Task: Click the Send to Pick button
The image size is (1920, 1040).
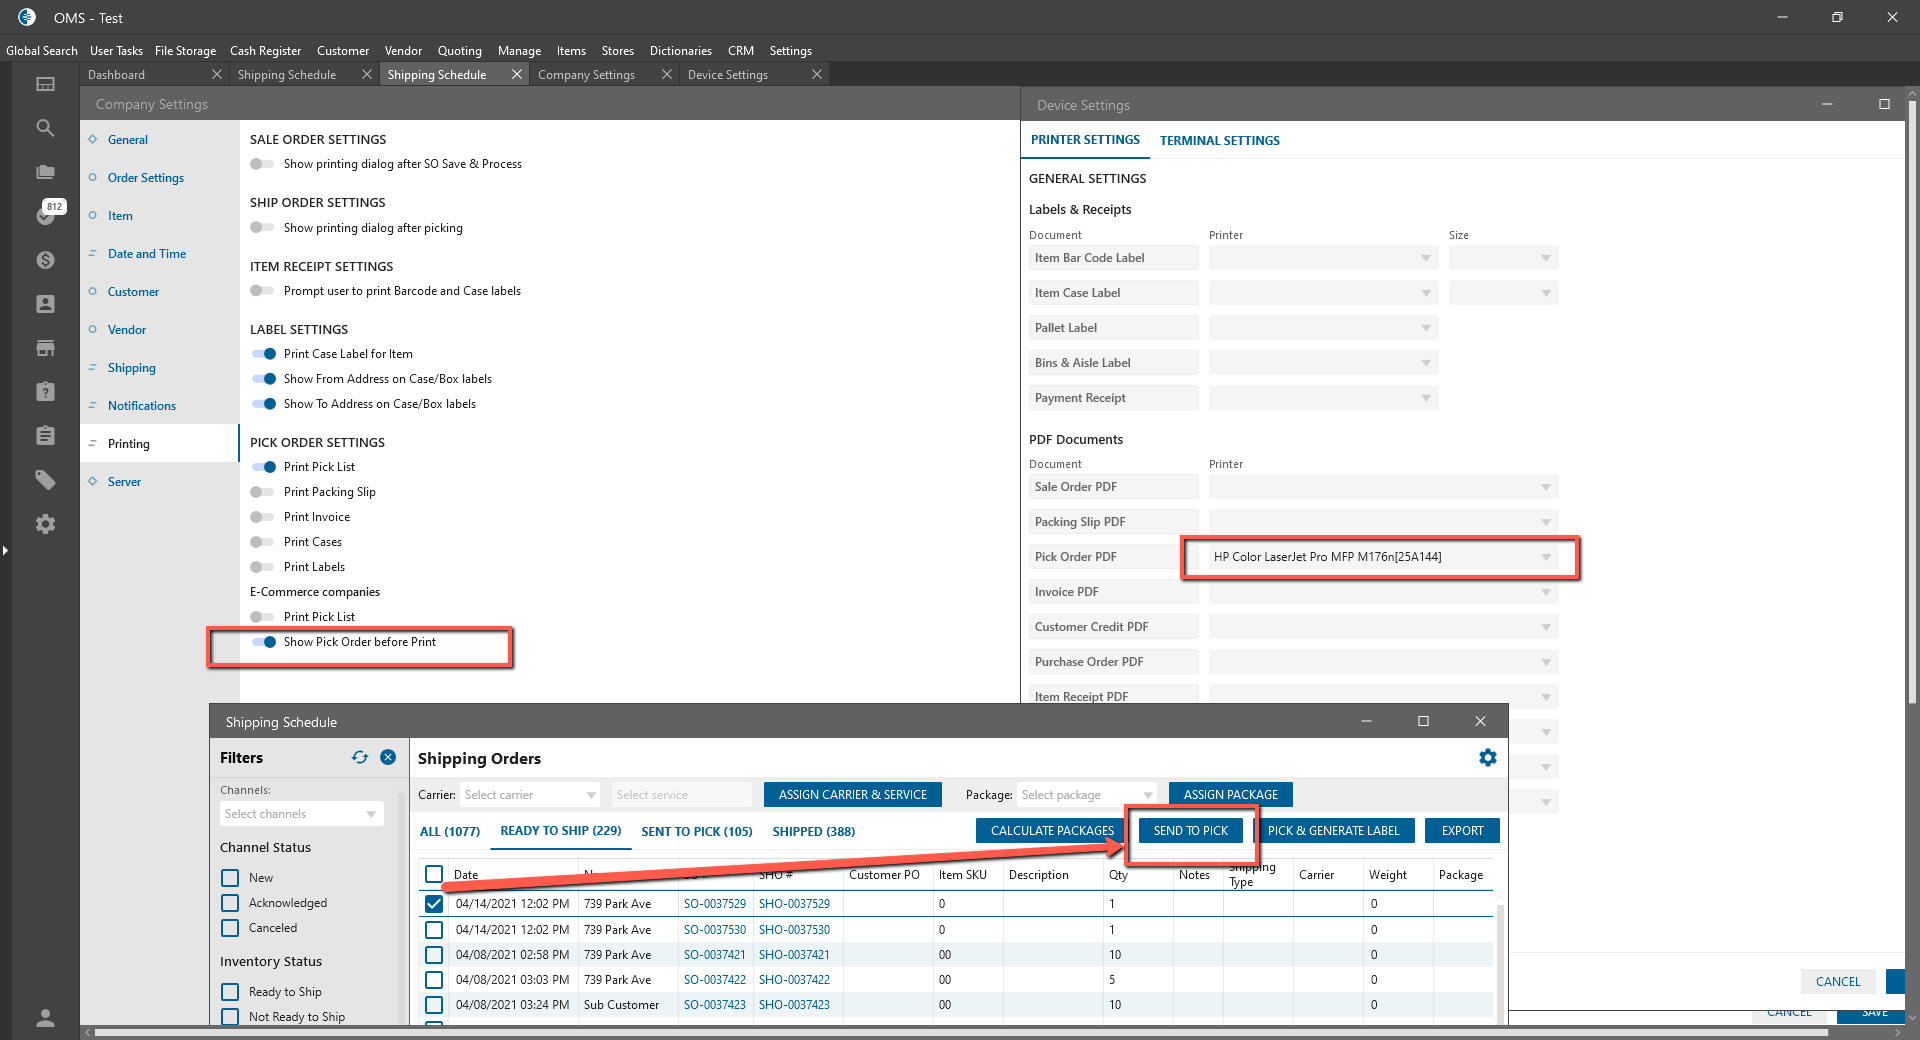Action: [1190, 831]
